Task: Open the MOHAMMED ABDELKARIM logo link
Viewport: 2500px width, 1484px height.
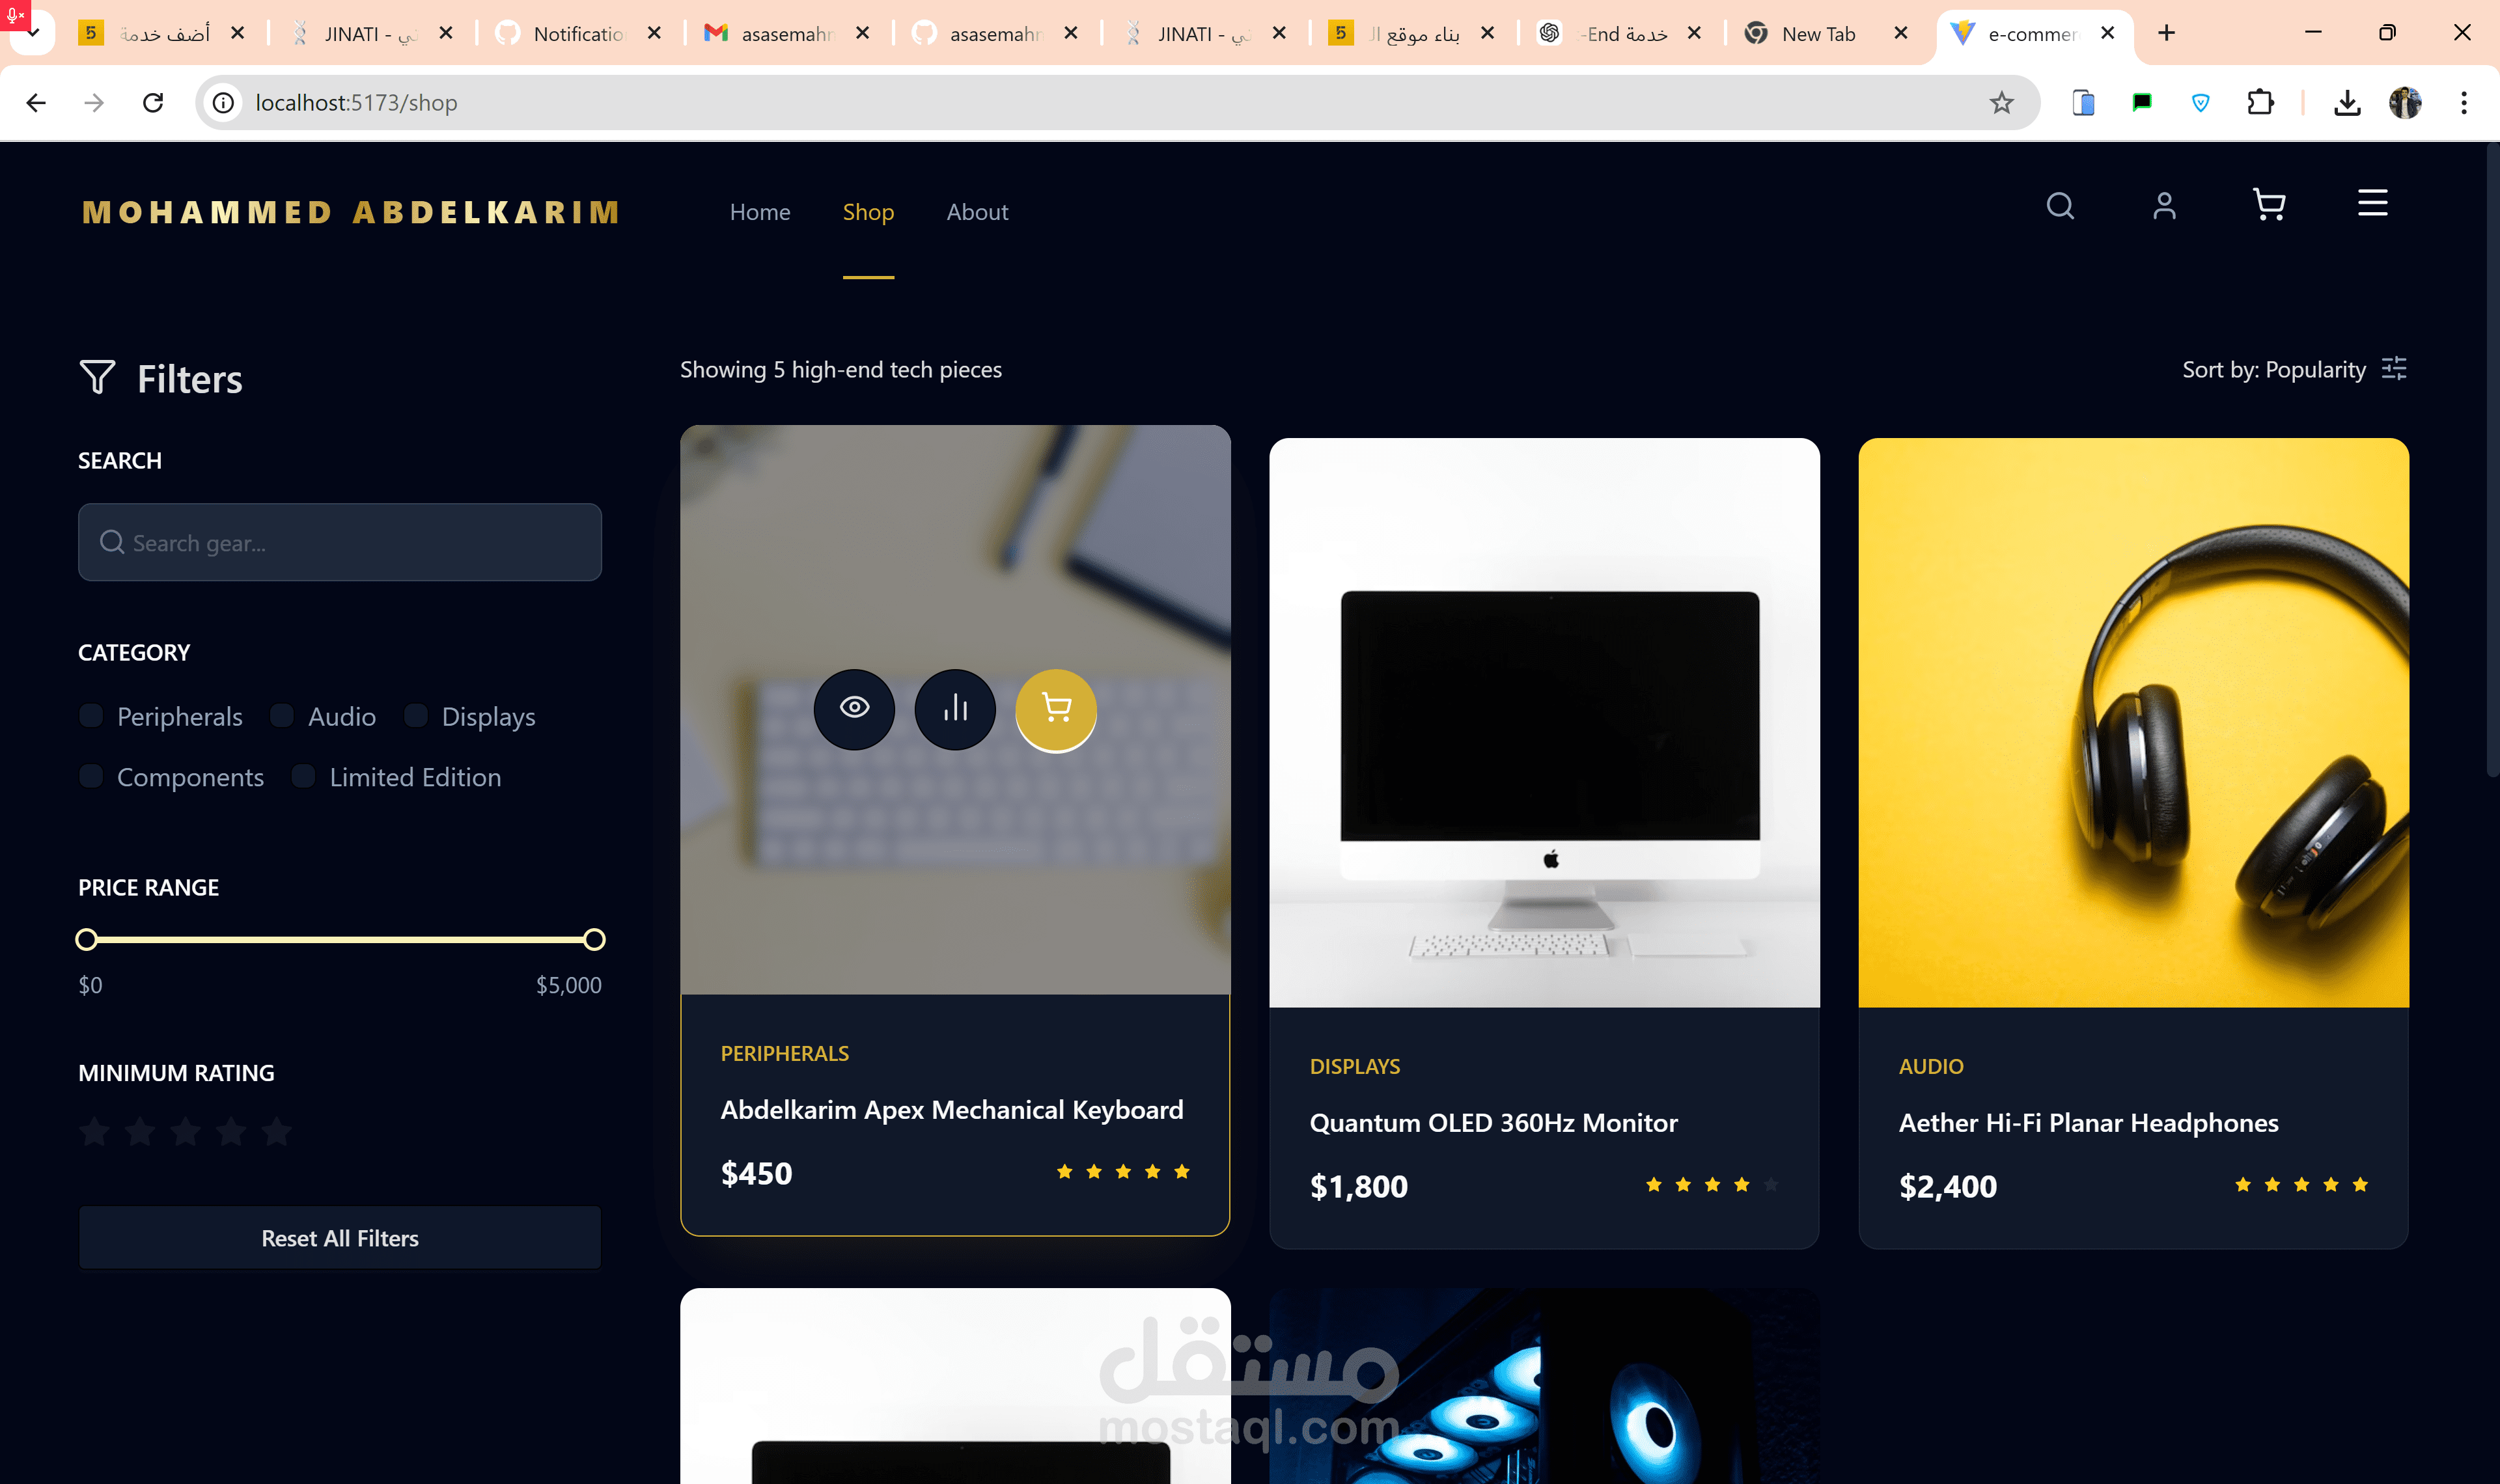Action: point(351,212)
